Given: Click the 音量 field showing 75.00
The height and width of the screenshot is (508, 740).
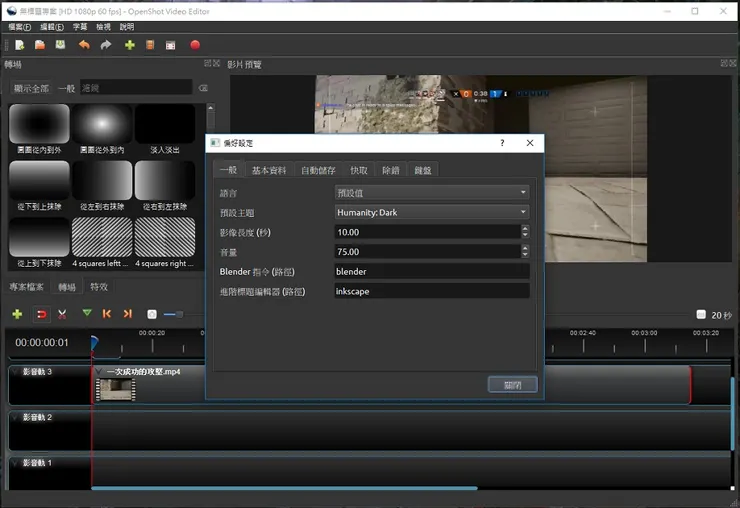Looking at the screenshot, I should click(427, 252).
